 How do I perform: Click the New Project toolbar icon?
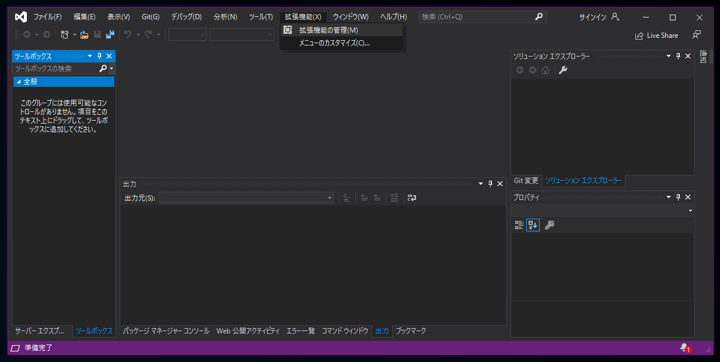[65, 34]
